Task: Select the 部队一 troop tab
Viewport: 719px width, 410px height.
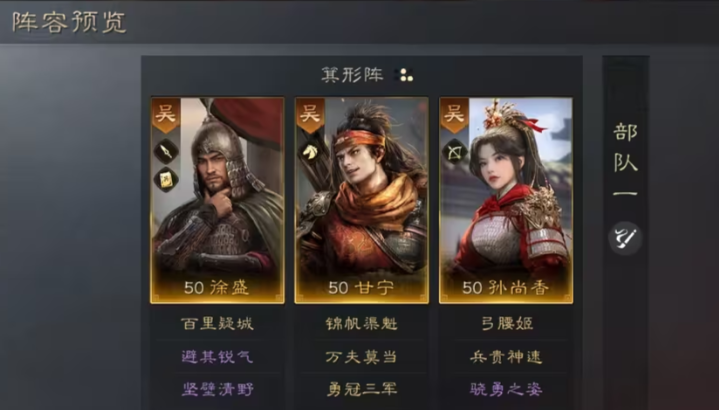Action: [625, 159]
